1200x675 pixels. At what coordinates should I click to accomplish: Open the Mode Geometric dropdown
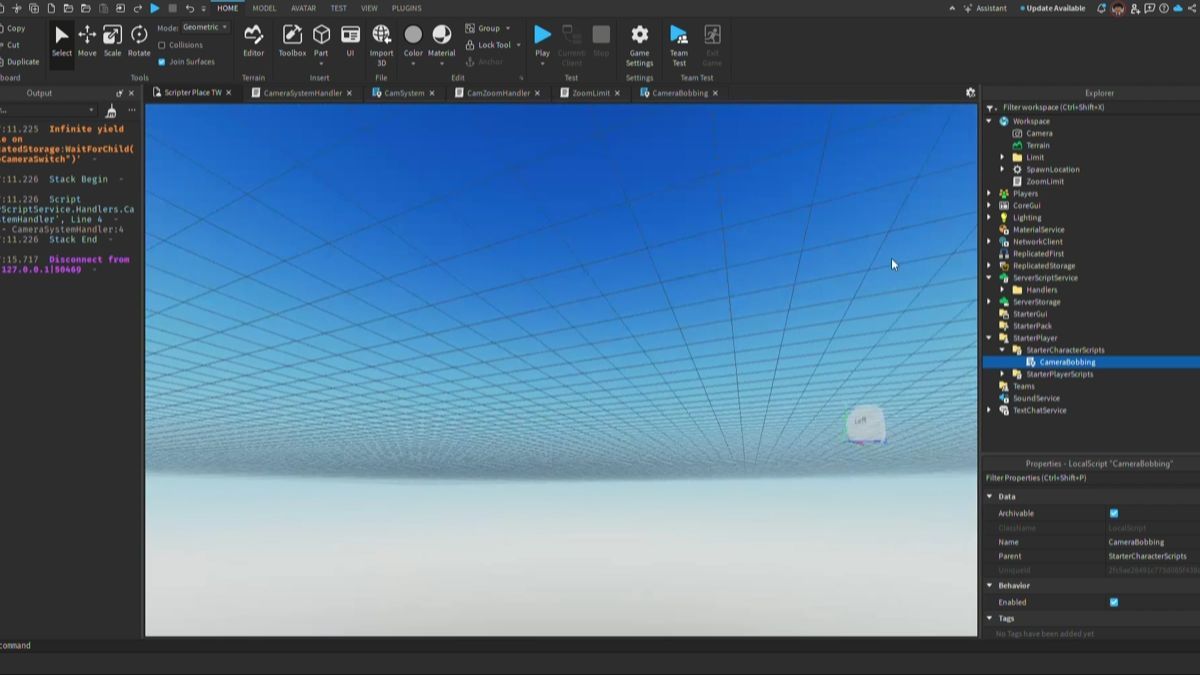pos(205,27)
